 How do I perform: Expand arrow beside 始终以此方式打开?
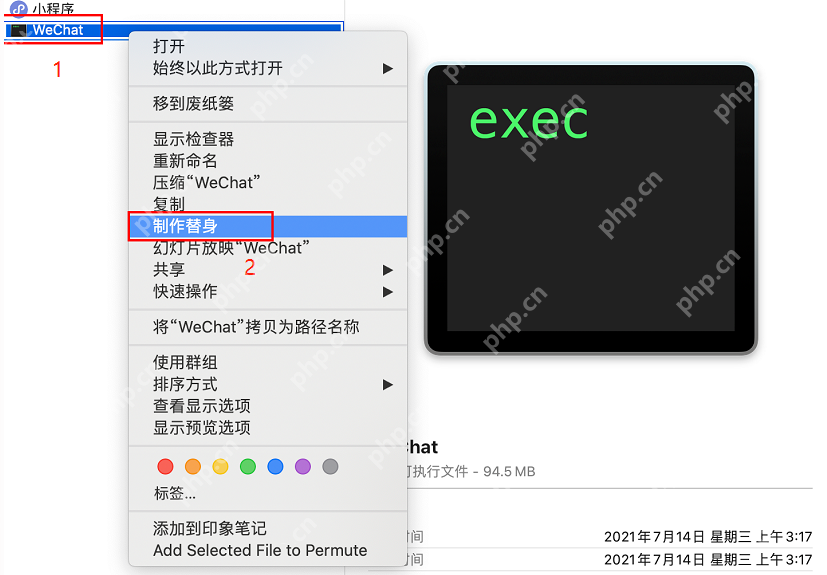(388, 69)
